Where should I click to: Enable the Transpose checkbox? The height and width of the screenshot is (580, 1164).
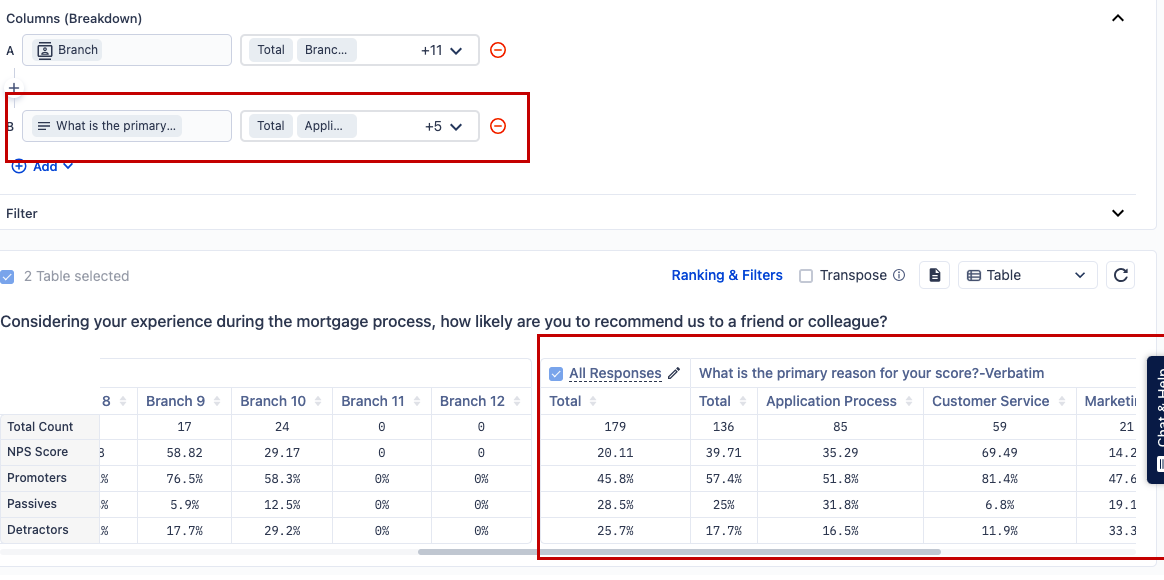(806, 276)
